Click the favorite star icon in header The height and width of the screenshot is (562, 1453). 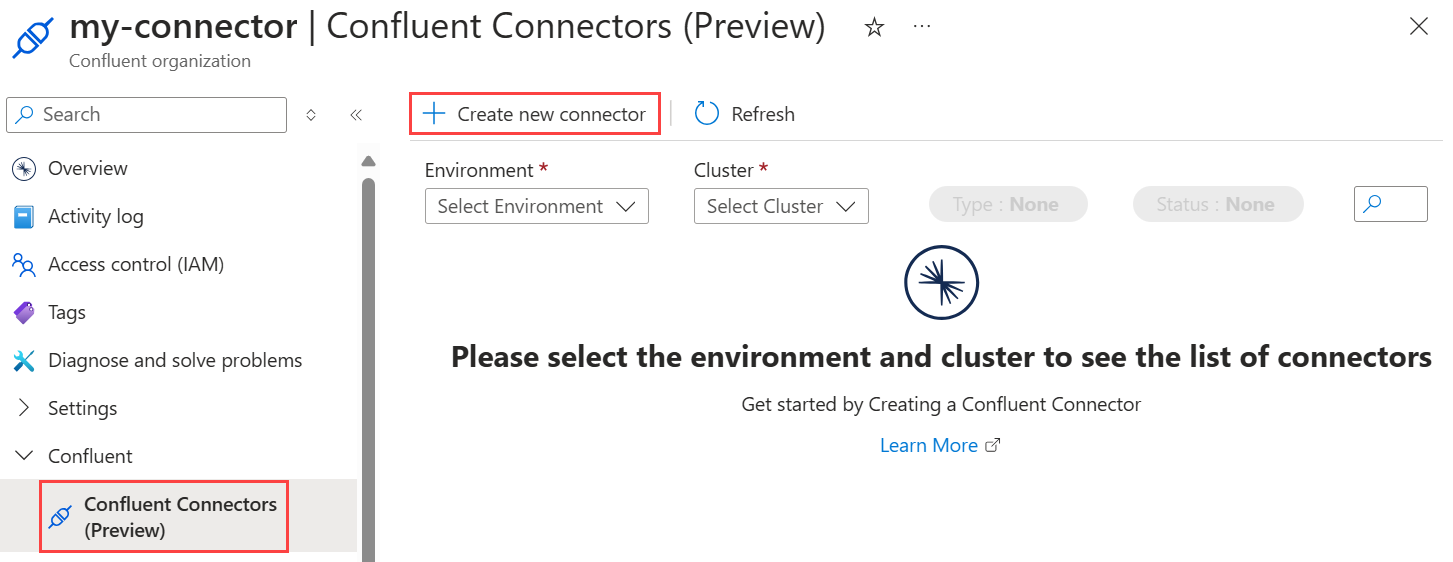coord(874,28)
